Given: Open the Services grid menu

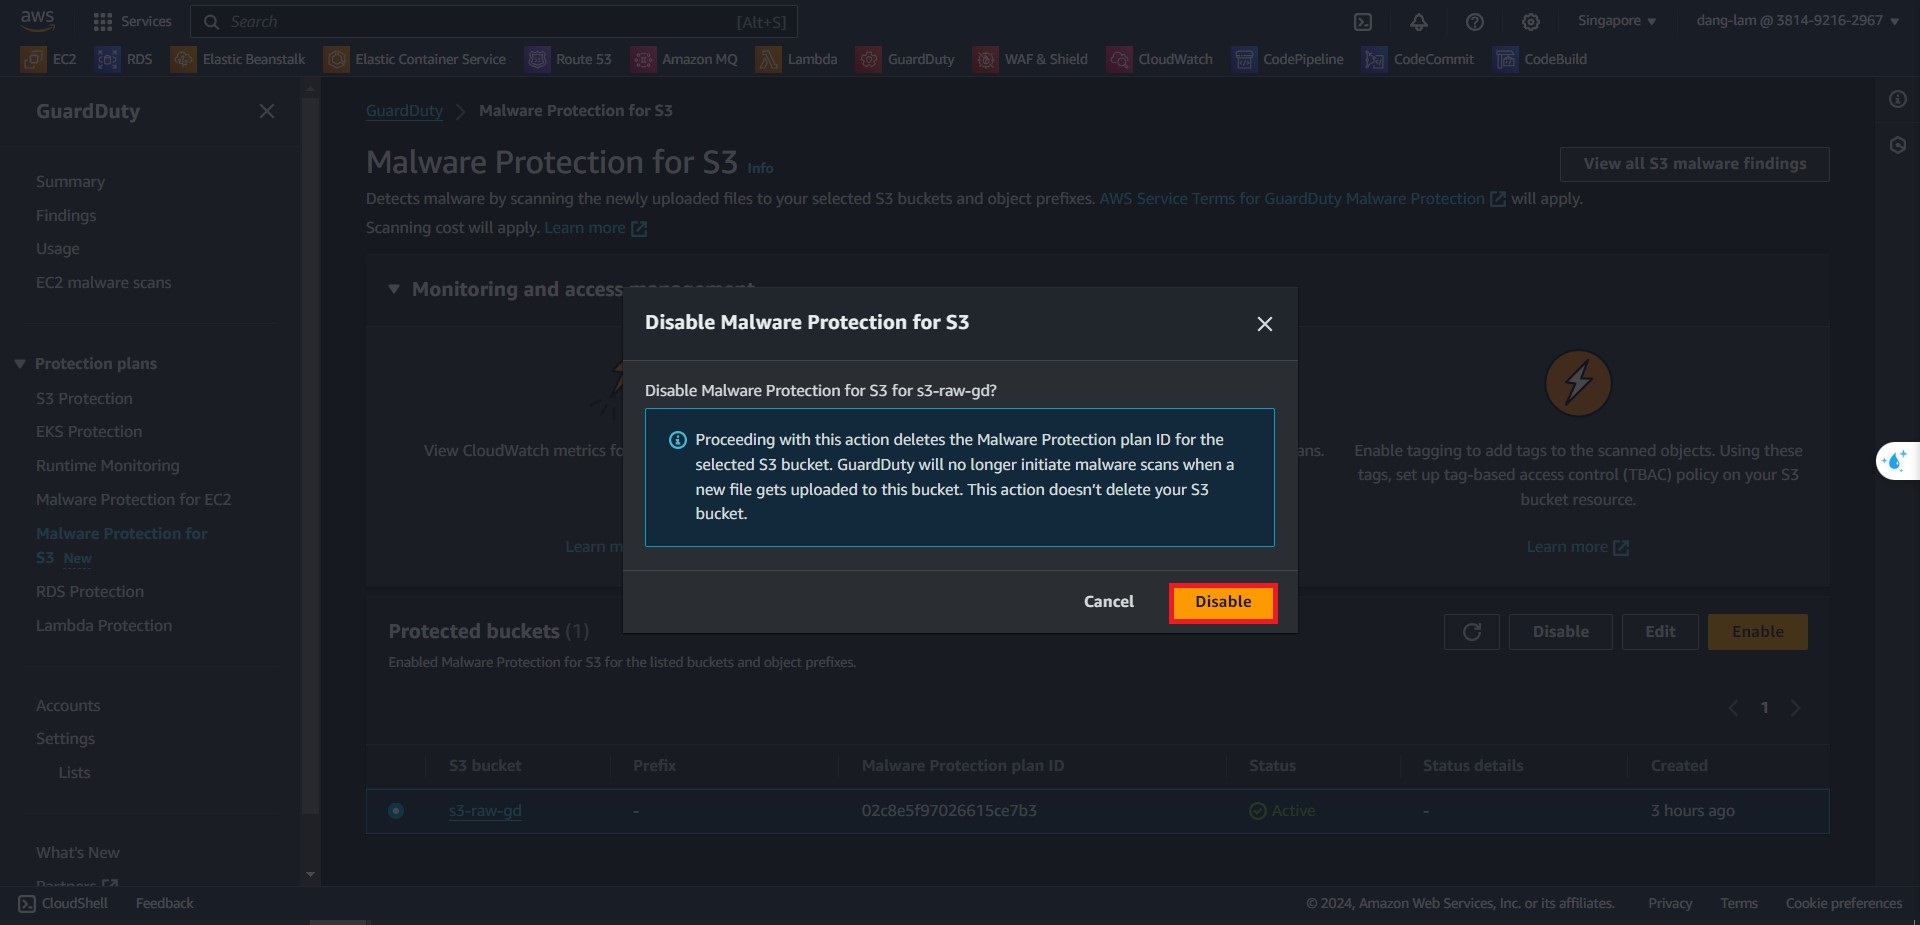Looking at the screenshot, I should pyautogui.click(x=132, y=21).
